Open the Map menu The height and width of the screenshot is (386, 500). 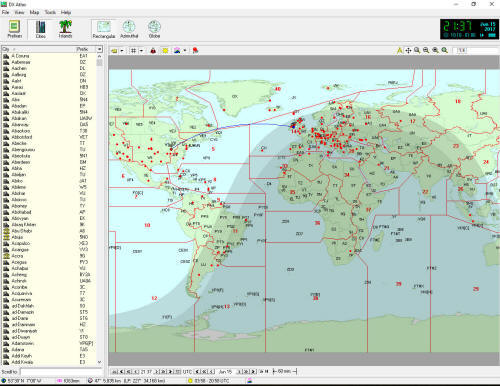pos(34,12)
